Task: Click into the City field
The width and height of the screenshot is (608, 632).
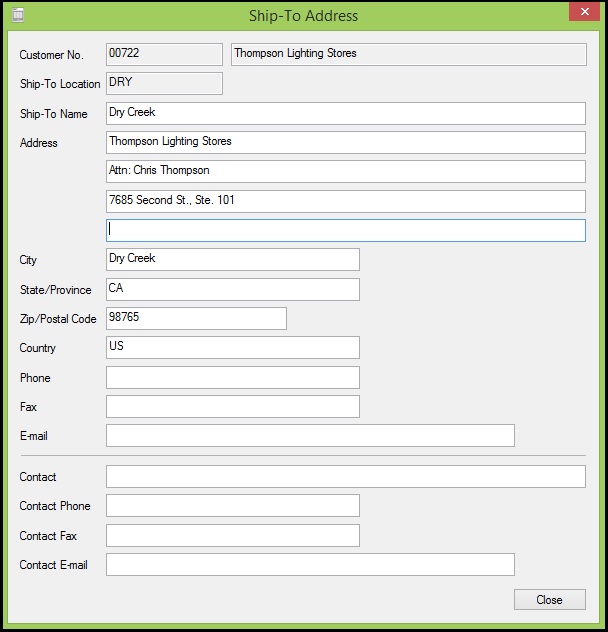Action: point(232,259)
